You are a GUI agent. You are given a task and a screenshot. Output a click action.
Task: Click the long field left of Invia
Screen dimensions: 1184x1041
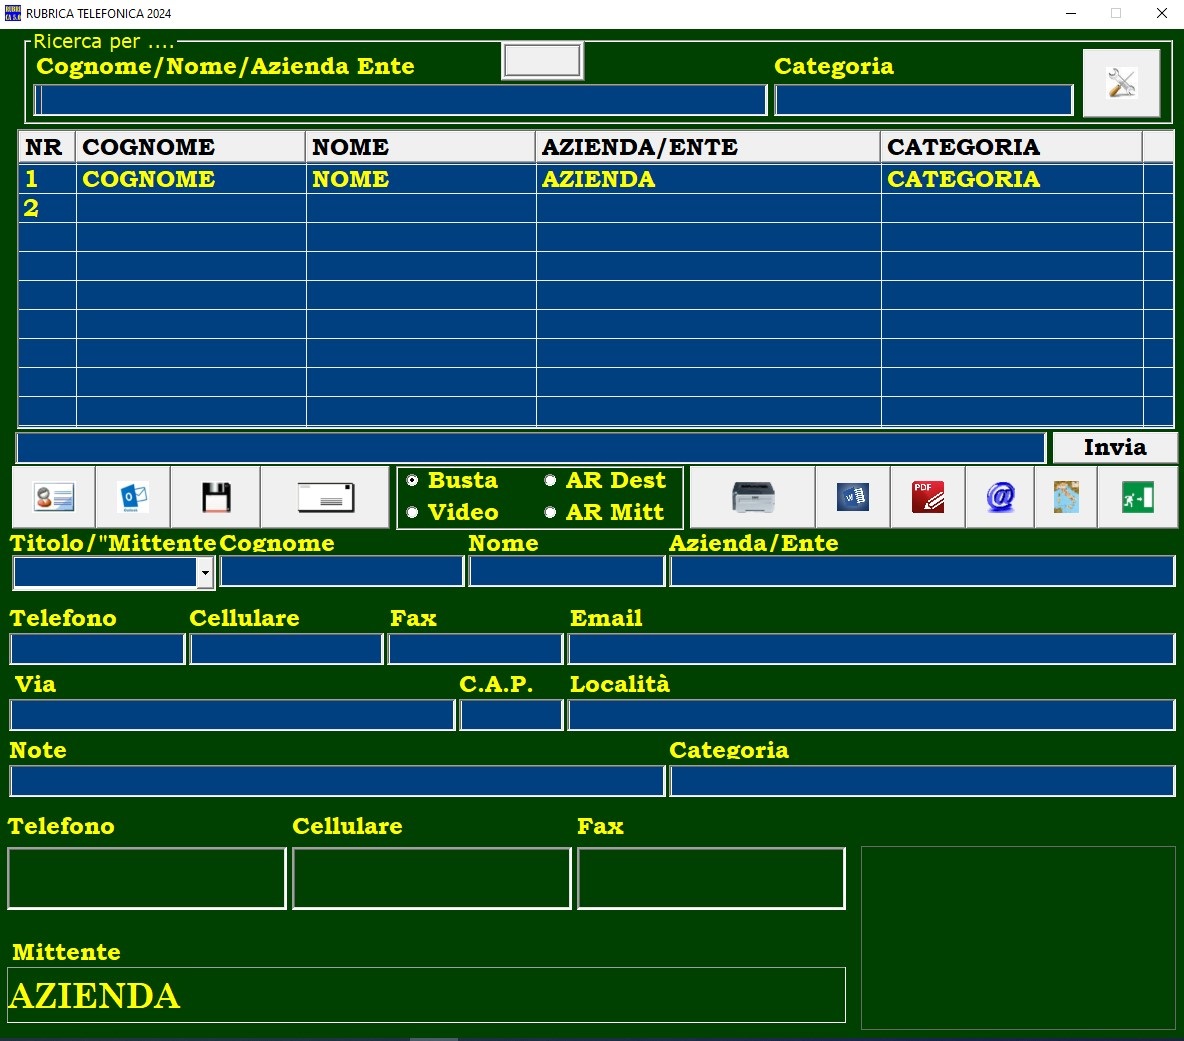530,448
